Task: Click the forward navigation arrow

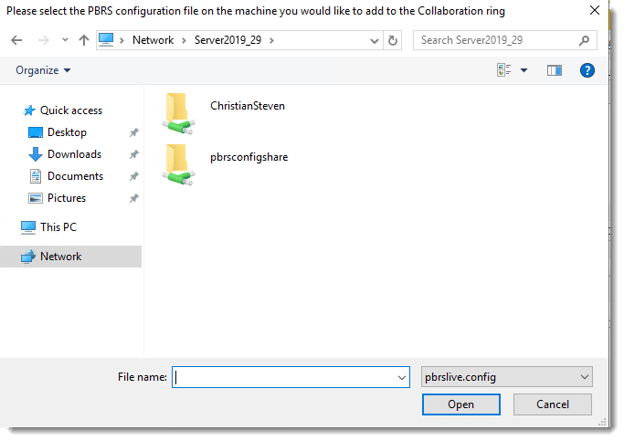Action: coord(43,40)
